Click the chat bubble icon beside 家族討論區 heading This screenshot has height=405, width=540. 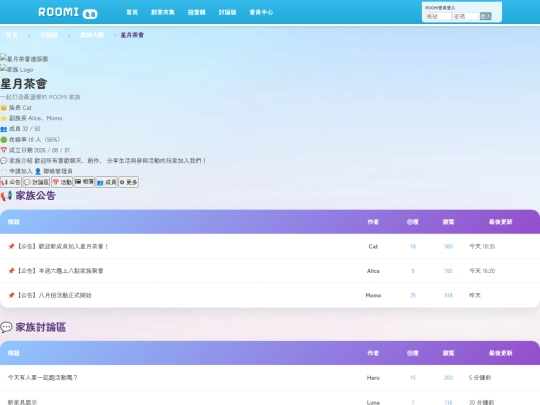7,327
